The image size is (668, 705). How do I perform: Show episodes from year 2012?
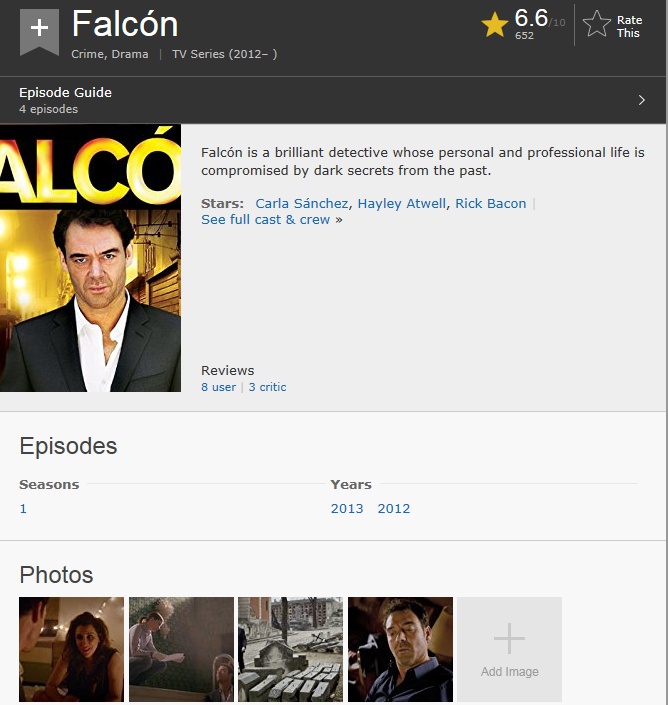[x=394, y=509]
